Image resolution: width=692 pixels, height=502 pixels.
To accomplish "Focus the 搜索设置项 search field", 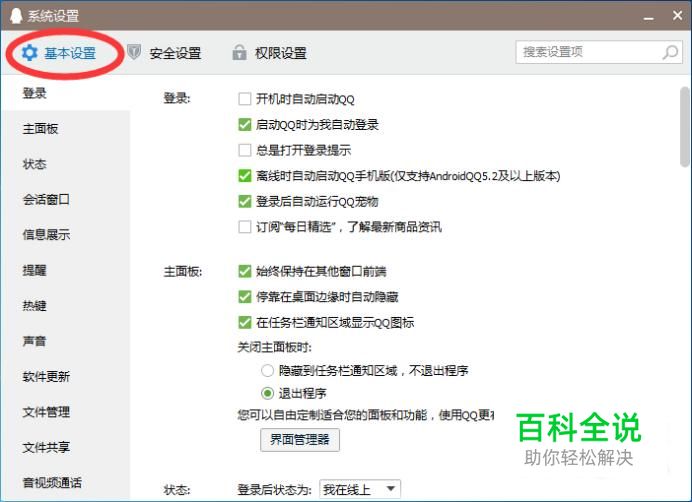I will pos(599,52).
